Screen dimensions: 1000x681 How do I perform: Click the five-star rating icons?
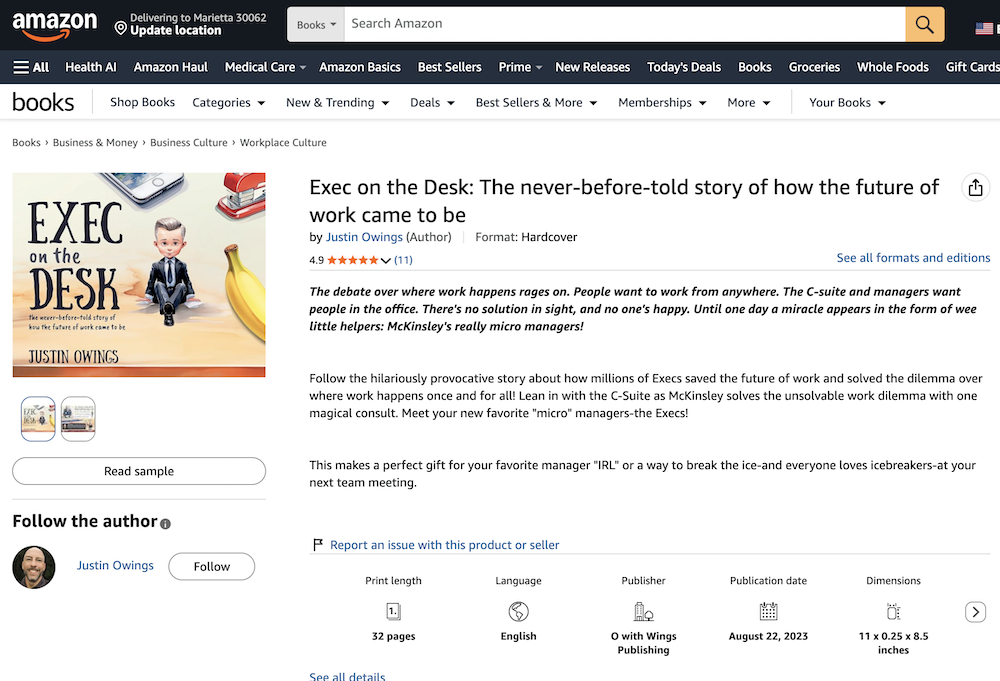click(x=353, y=260)
